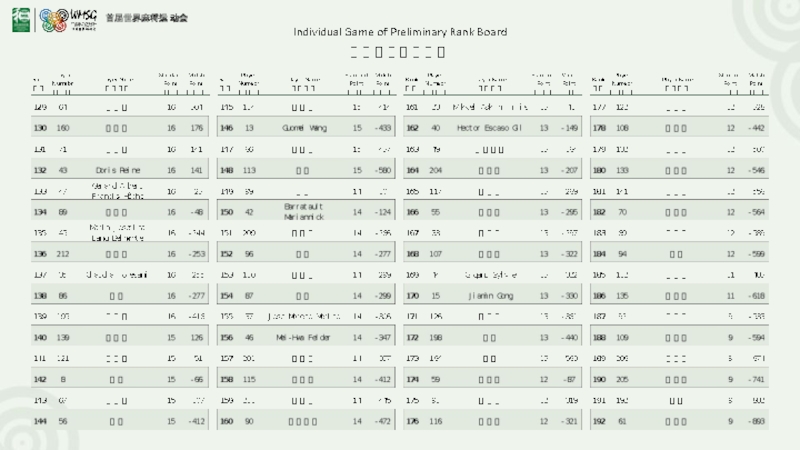Image resolution: width=800 pixels, height=450 pixels.
Task: Select the rank 130 cell
Action: point(41,128)
